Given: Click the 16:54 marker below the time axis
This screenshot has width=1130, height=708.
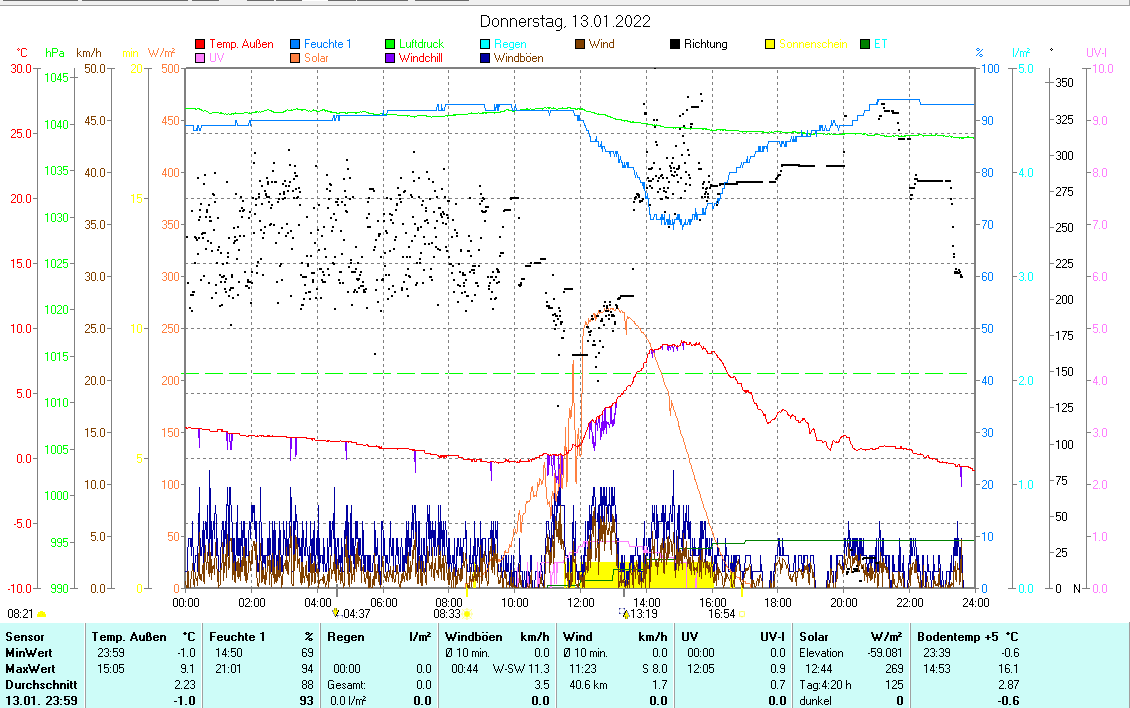Looking at the screenshot, I should pos(722,614).
